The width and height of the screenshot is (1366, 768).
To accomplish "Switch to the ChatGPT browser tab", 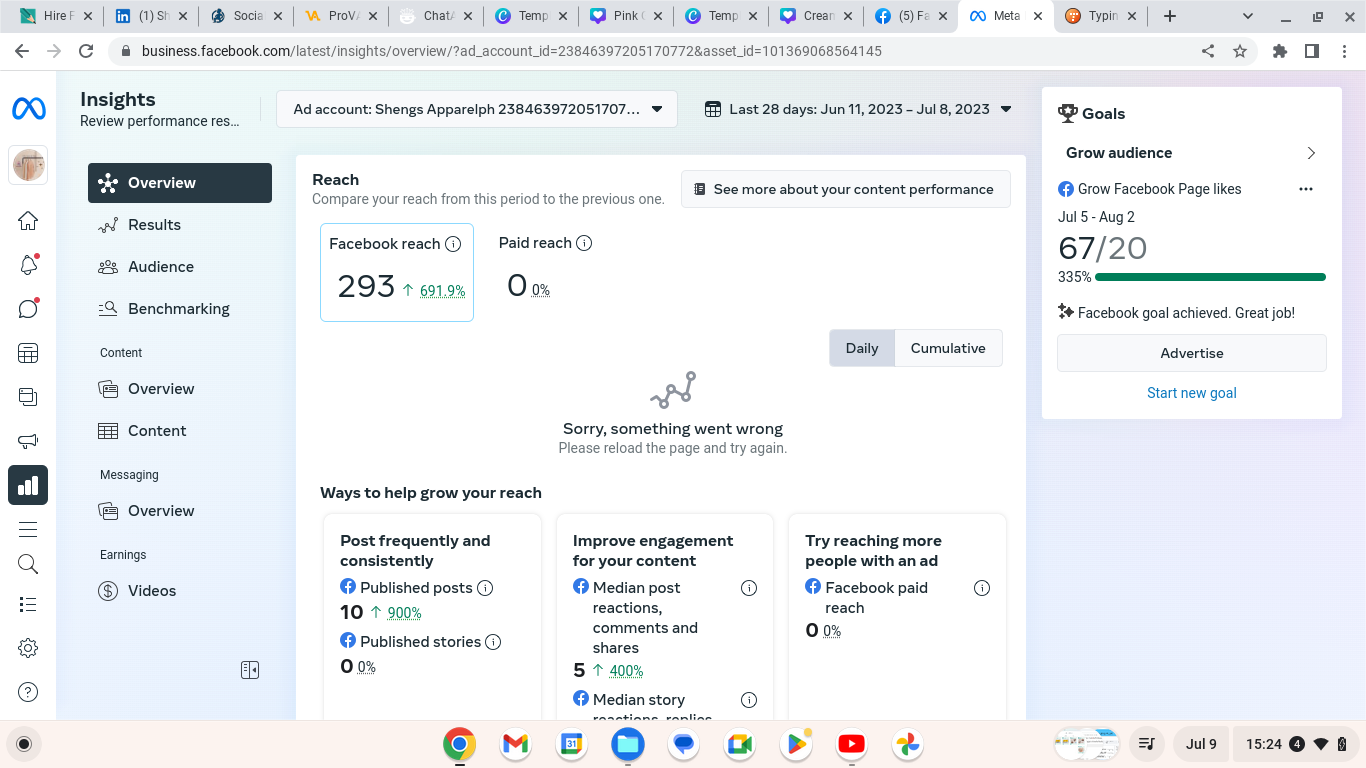I will pyautogui.click(x=435, y=16).
